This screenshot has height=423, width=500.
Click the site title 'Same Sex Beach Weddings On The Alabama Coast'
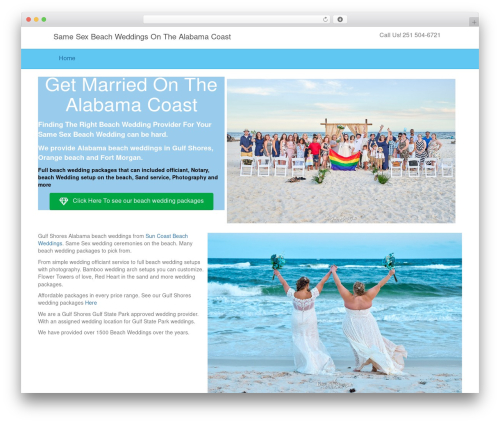pyautogui.click(x=142, y=37)
